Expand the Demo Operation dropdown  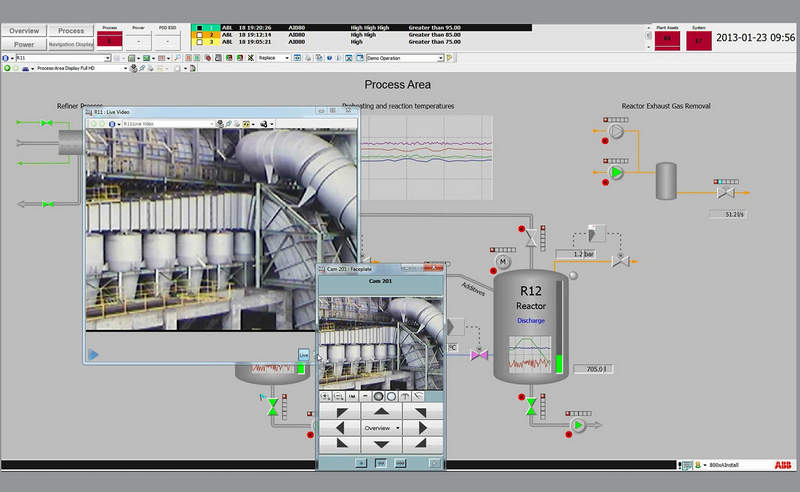tap(440, 58)
